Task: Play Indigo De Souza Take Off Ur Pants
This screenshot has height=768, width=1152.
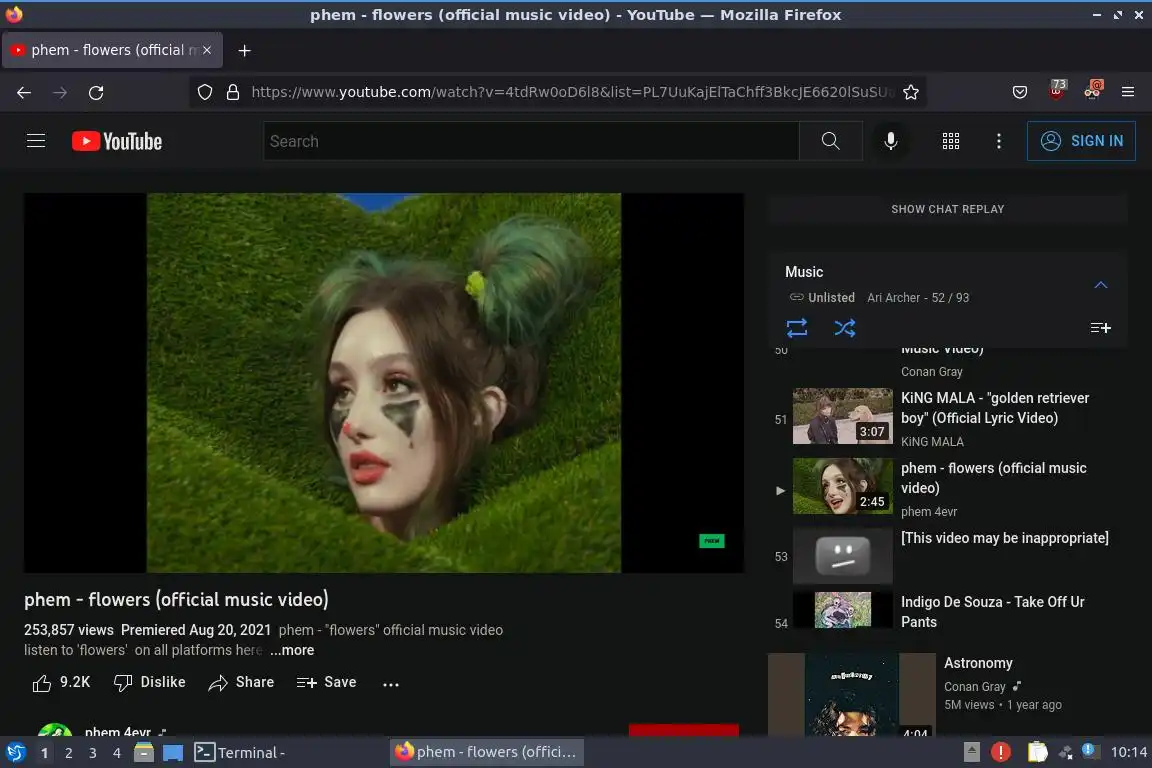Action: (x=948, y=611)
